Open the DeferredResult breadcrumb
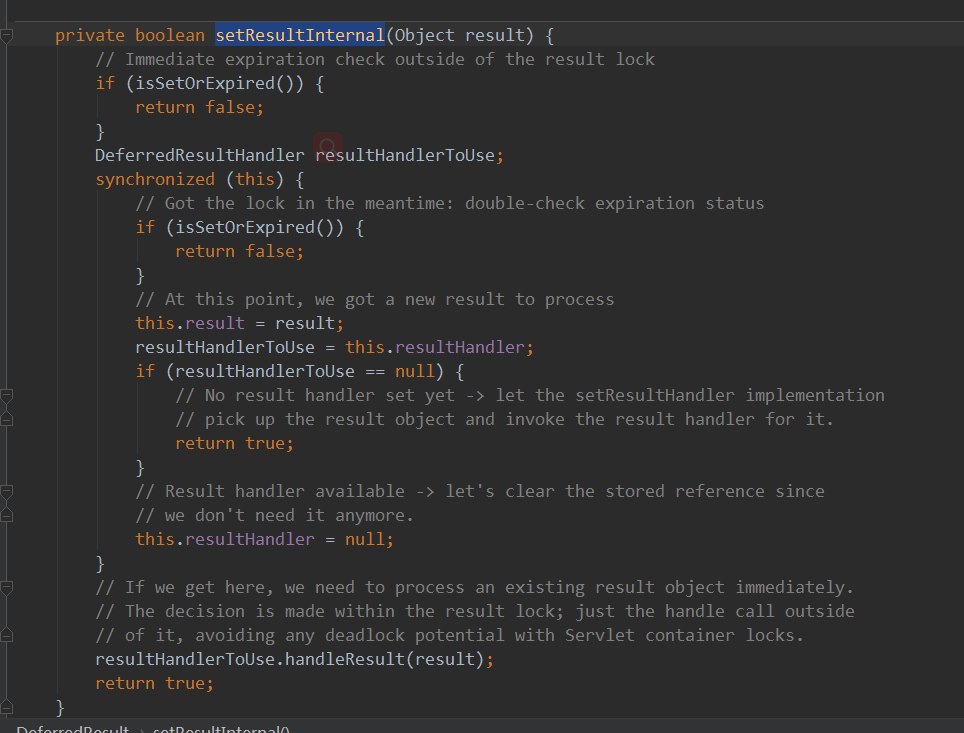 coord(72,729)
